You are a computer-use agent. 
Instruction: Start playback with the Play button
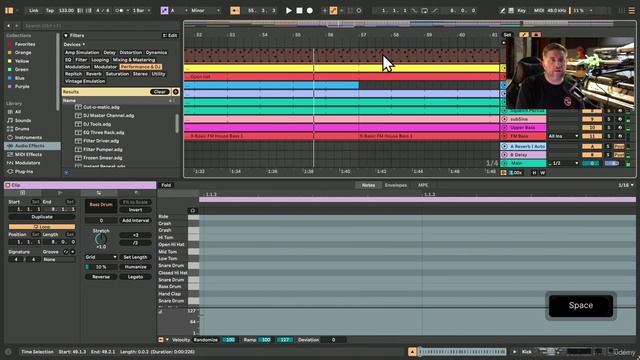289,10
